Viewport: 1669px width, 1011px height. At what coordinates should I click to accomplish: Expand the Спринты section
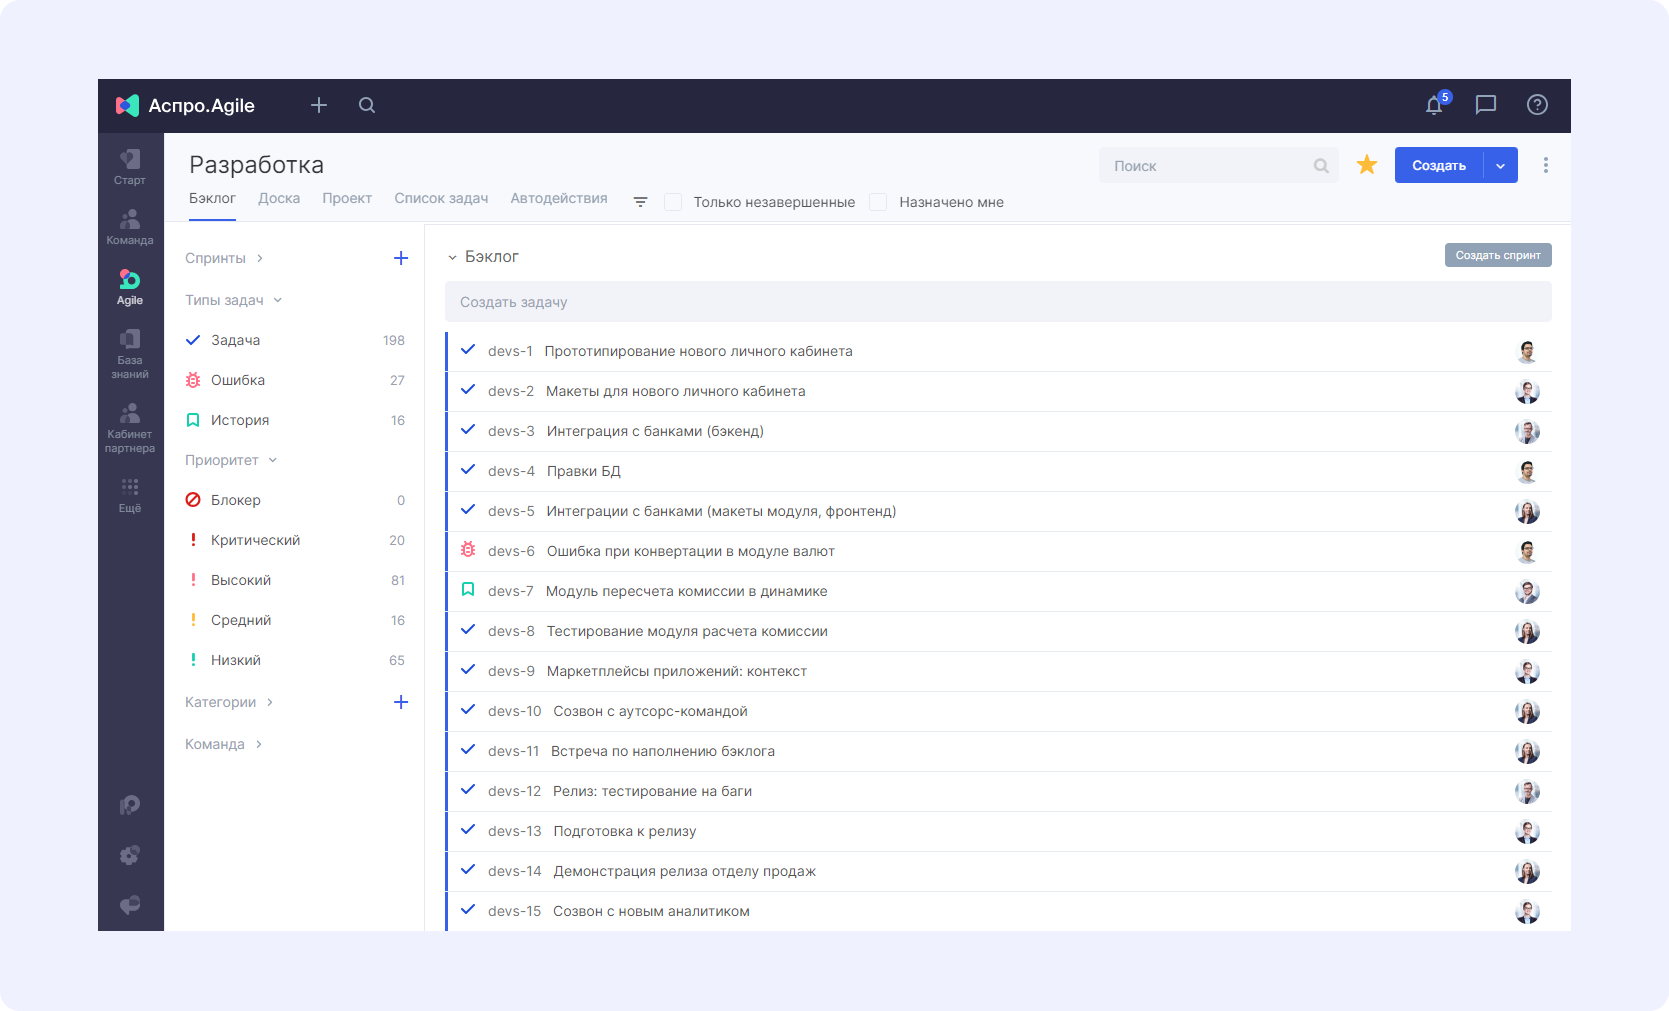(224, 258)
